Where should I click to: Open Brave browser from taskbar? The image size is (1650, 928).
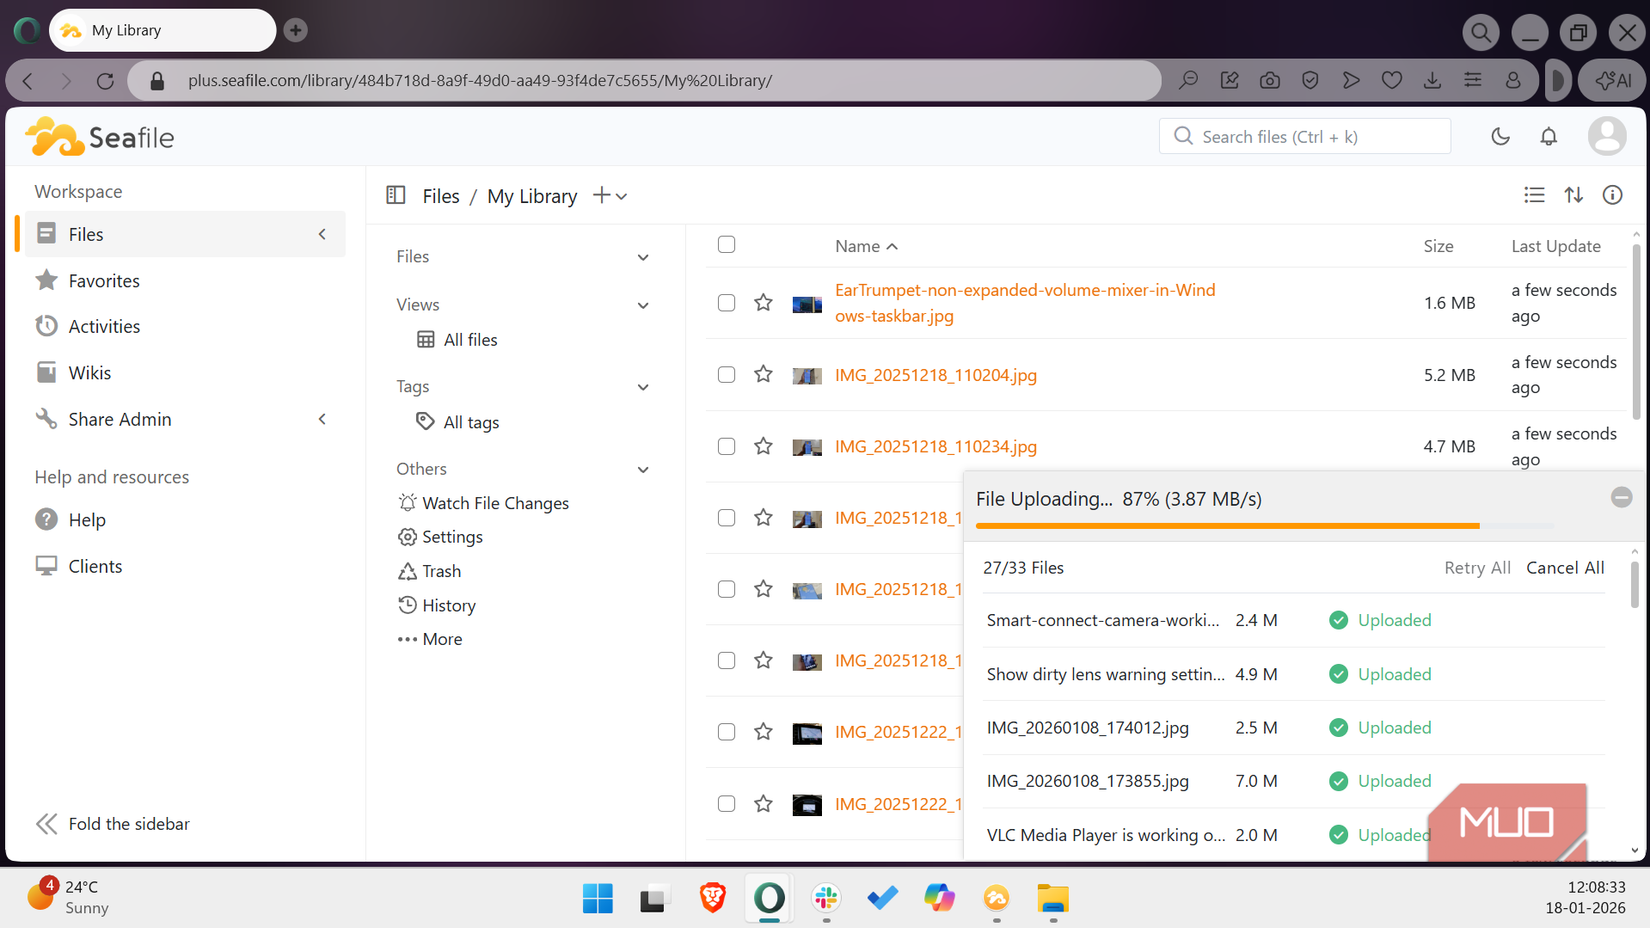(x=712, y=898)
